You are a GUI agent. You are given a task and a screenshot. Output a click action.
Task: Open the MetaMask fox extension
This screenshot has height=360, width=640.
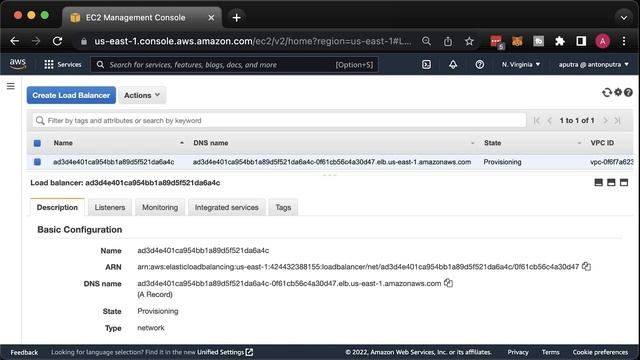[x=517, y=41]
